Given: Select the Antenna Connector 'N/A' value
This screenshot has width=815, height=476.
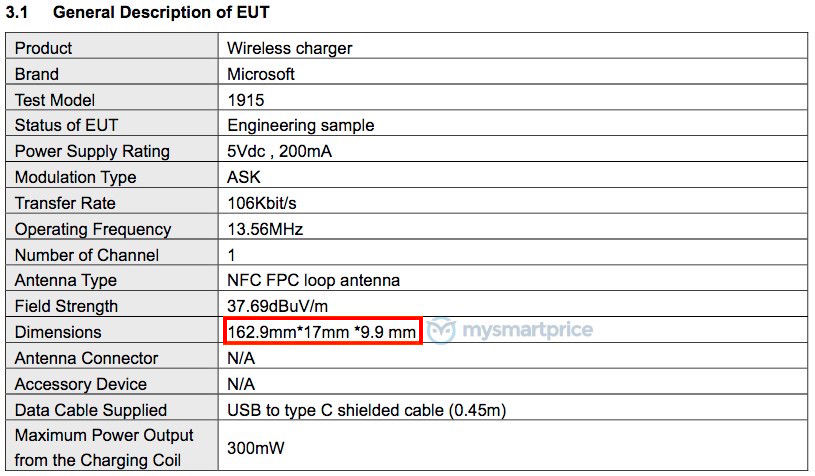Looking at the screenshot, I should [241, 358].
